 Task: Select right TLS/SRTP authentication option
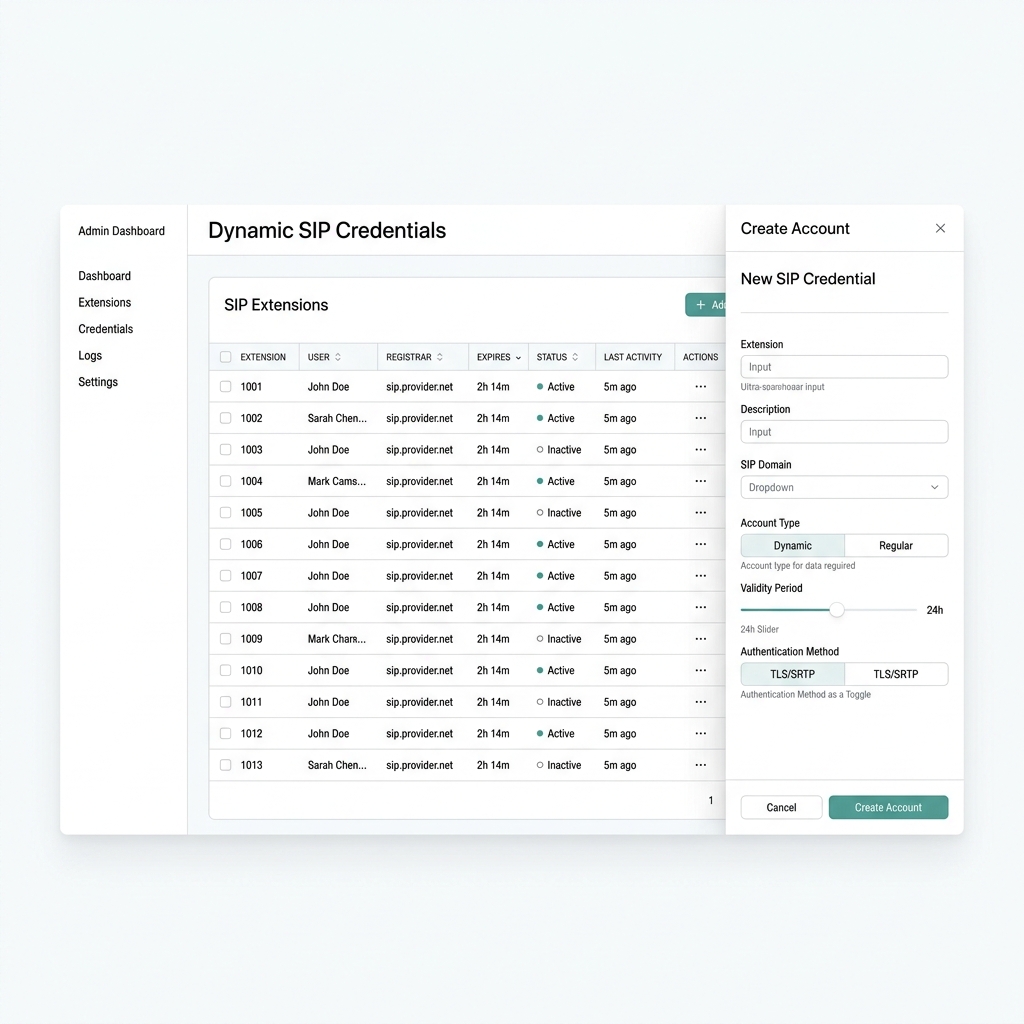pos(896,674)
